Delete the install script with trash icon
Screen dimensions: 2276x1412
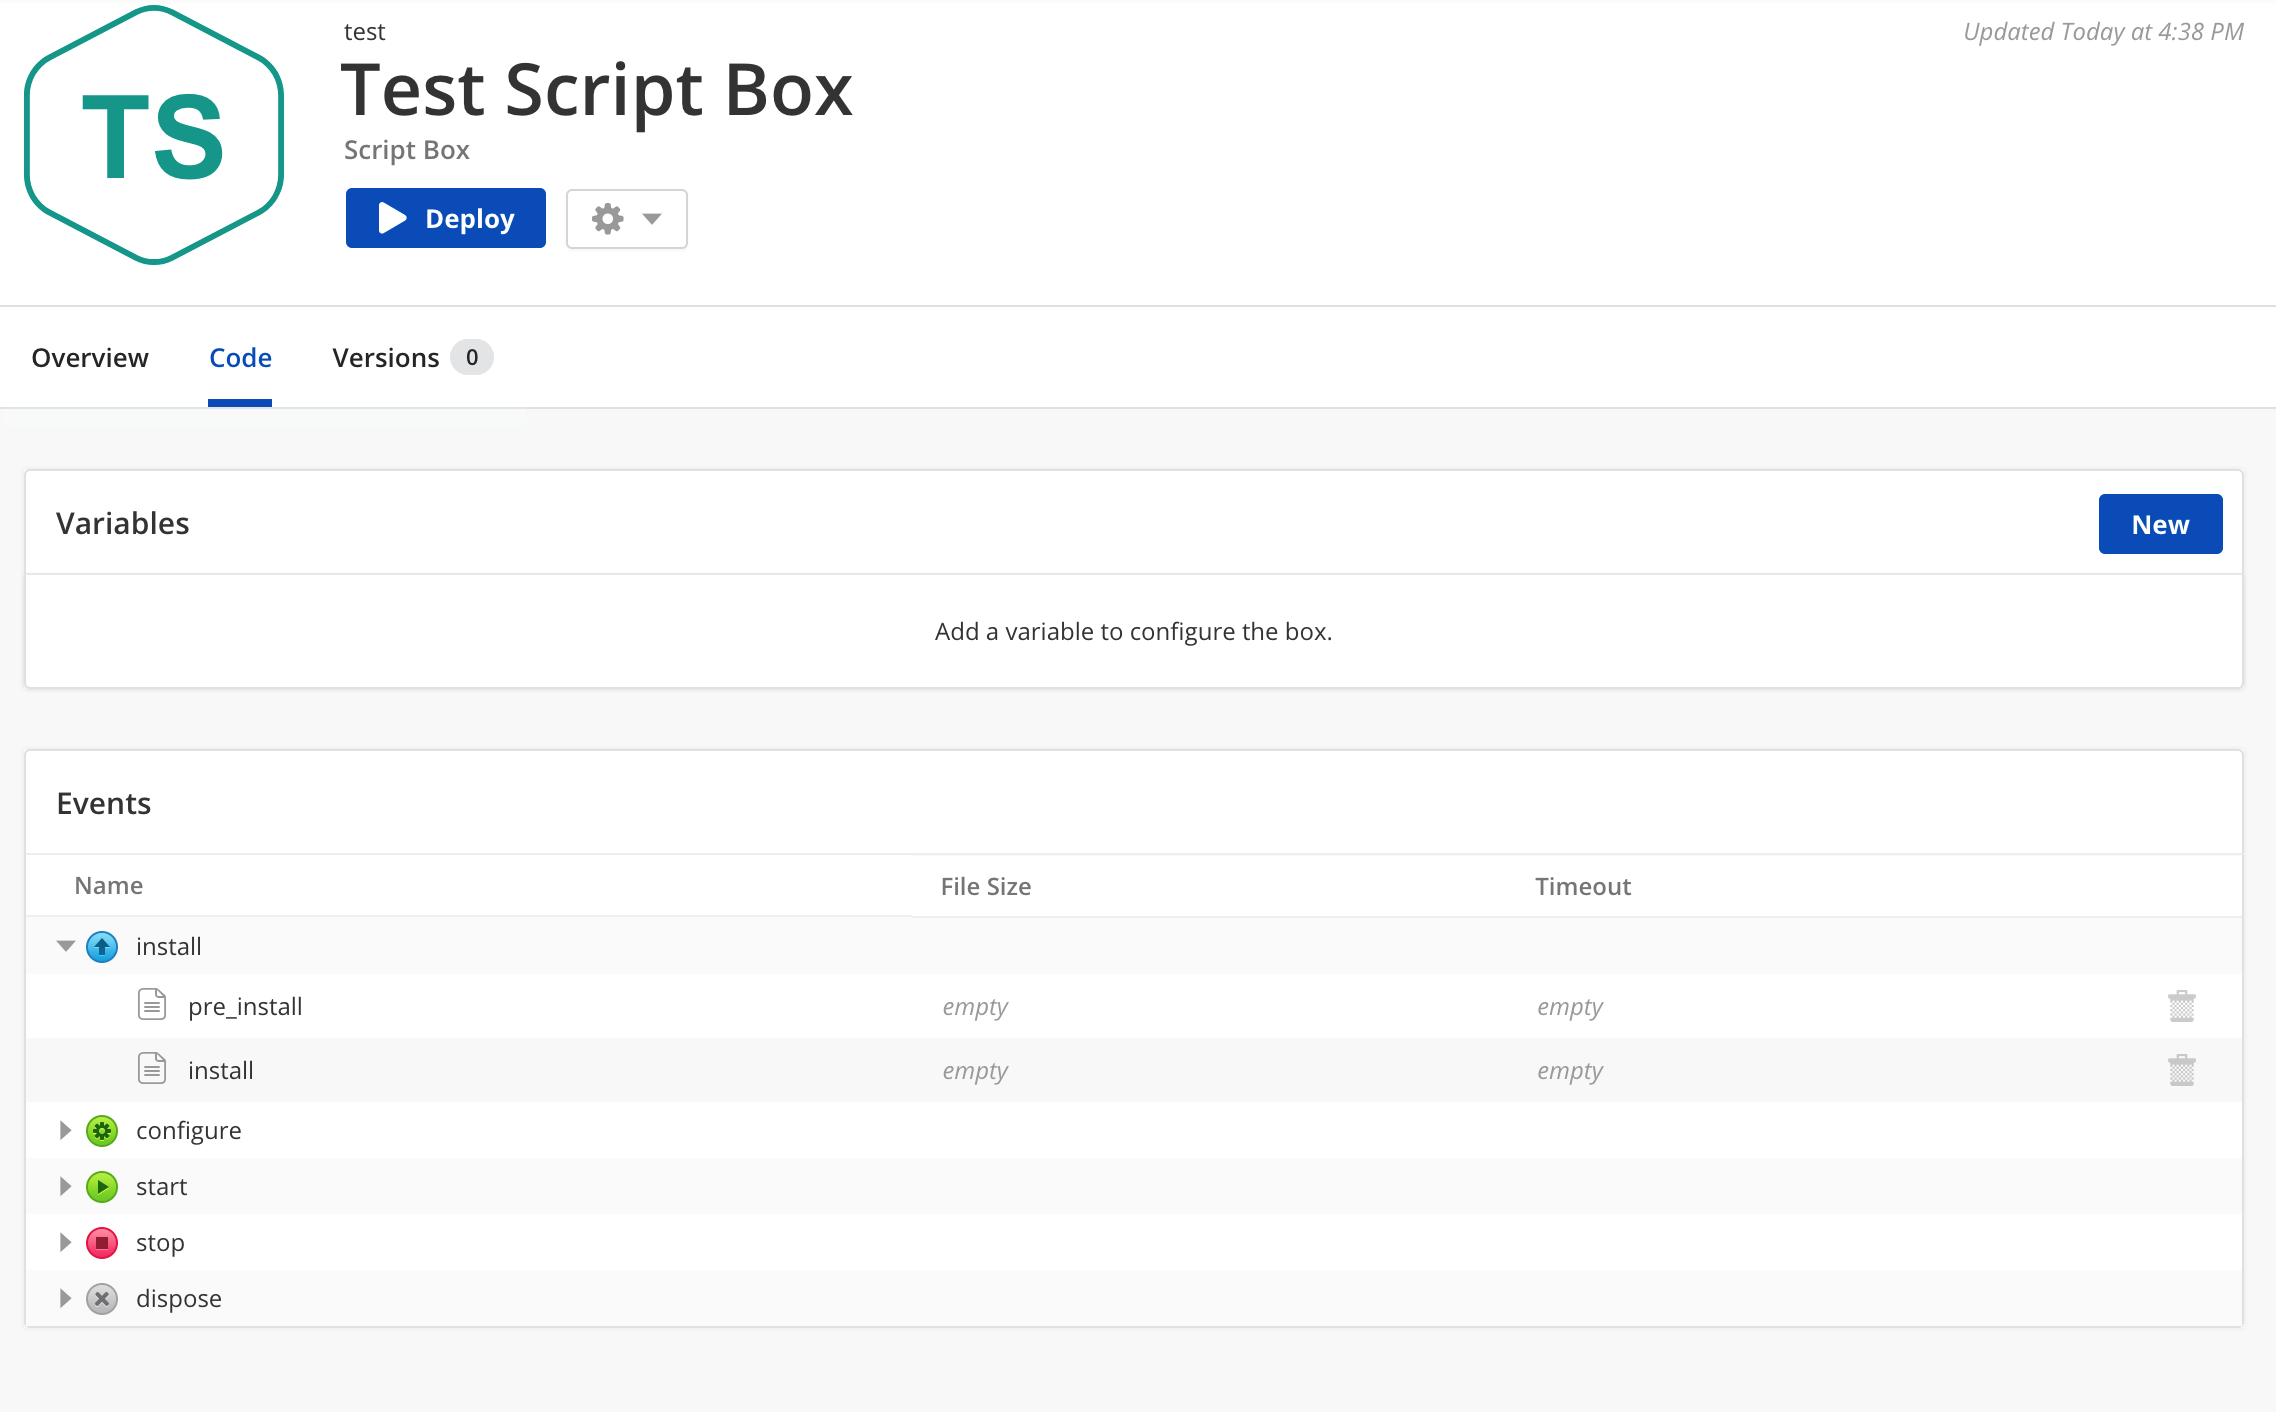click(x=2182, y=1070)
